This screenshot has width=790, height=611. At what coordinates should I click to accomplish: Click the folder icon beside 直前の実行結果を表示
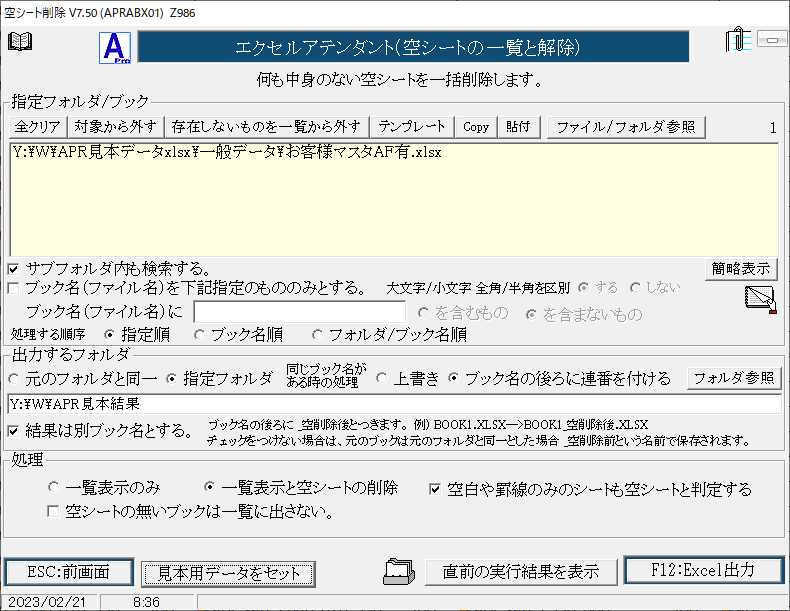tap(399, 570)
